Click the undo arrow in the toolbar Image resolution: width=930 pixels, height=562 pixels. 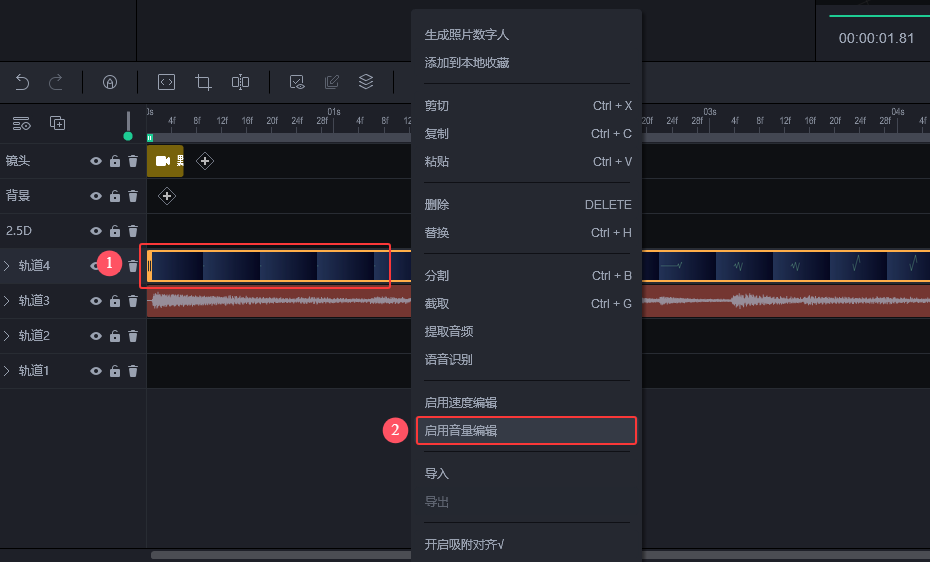point(22,82)
